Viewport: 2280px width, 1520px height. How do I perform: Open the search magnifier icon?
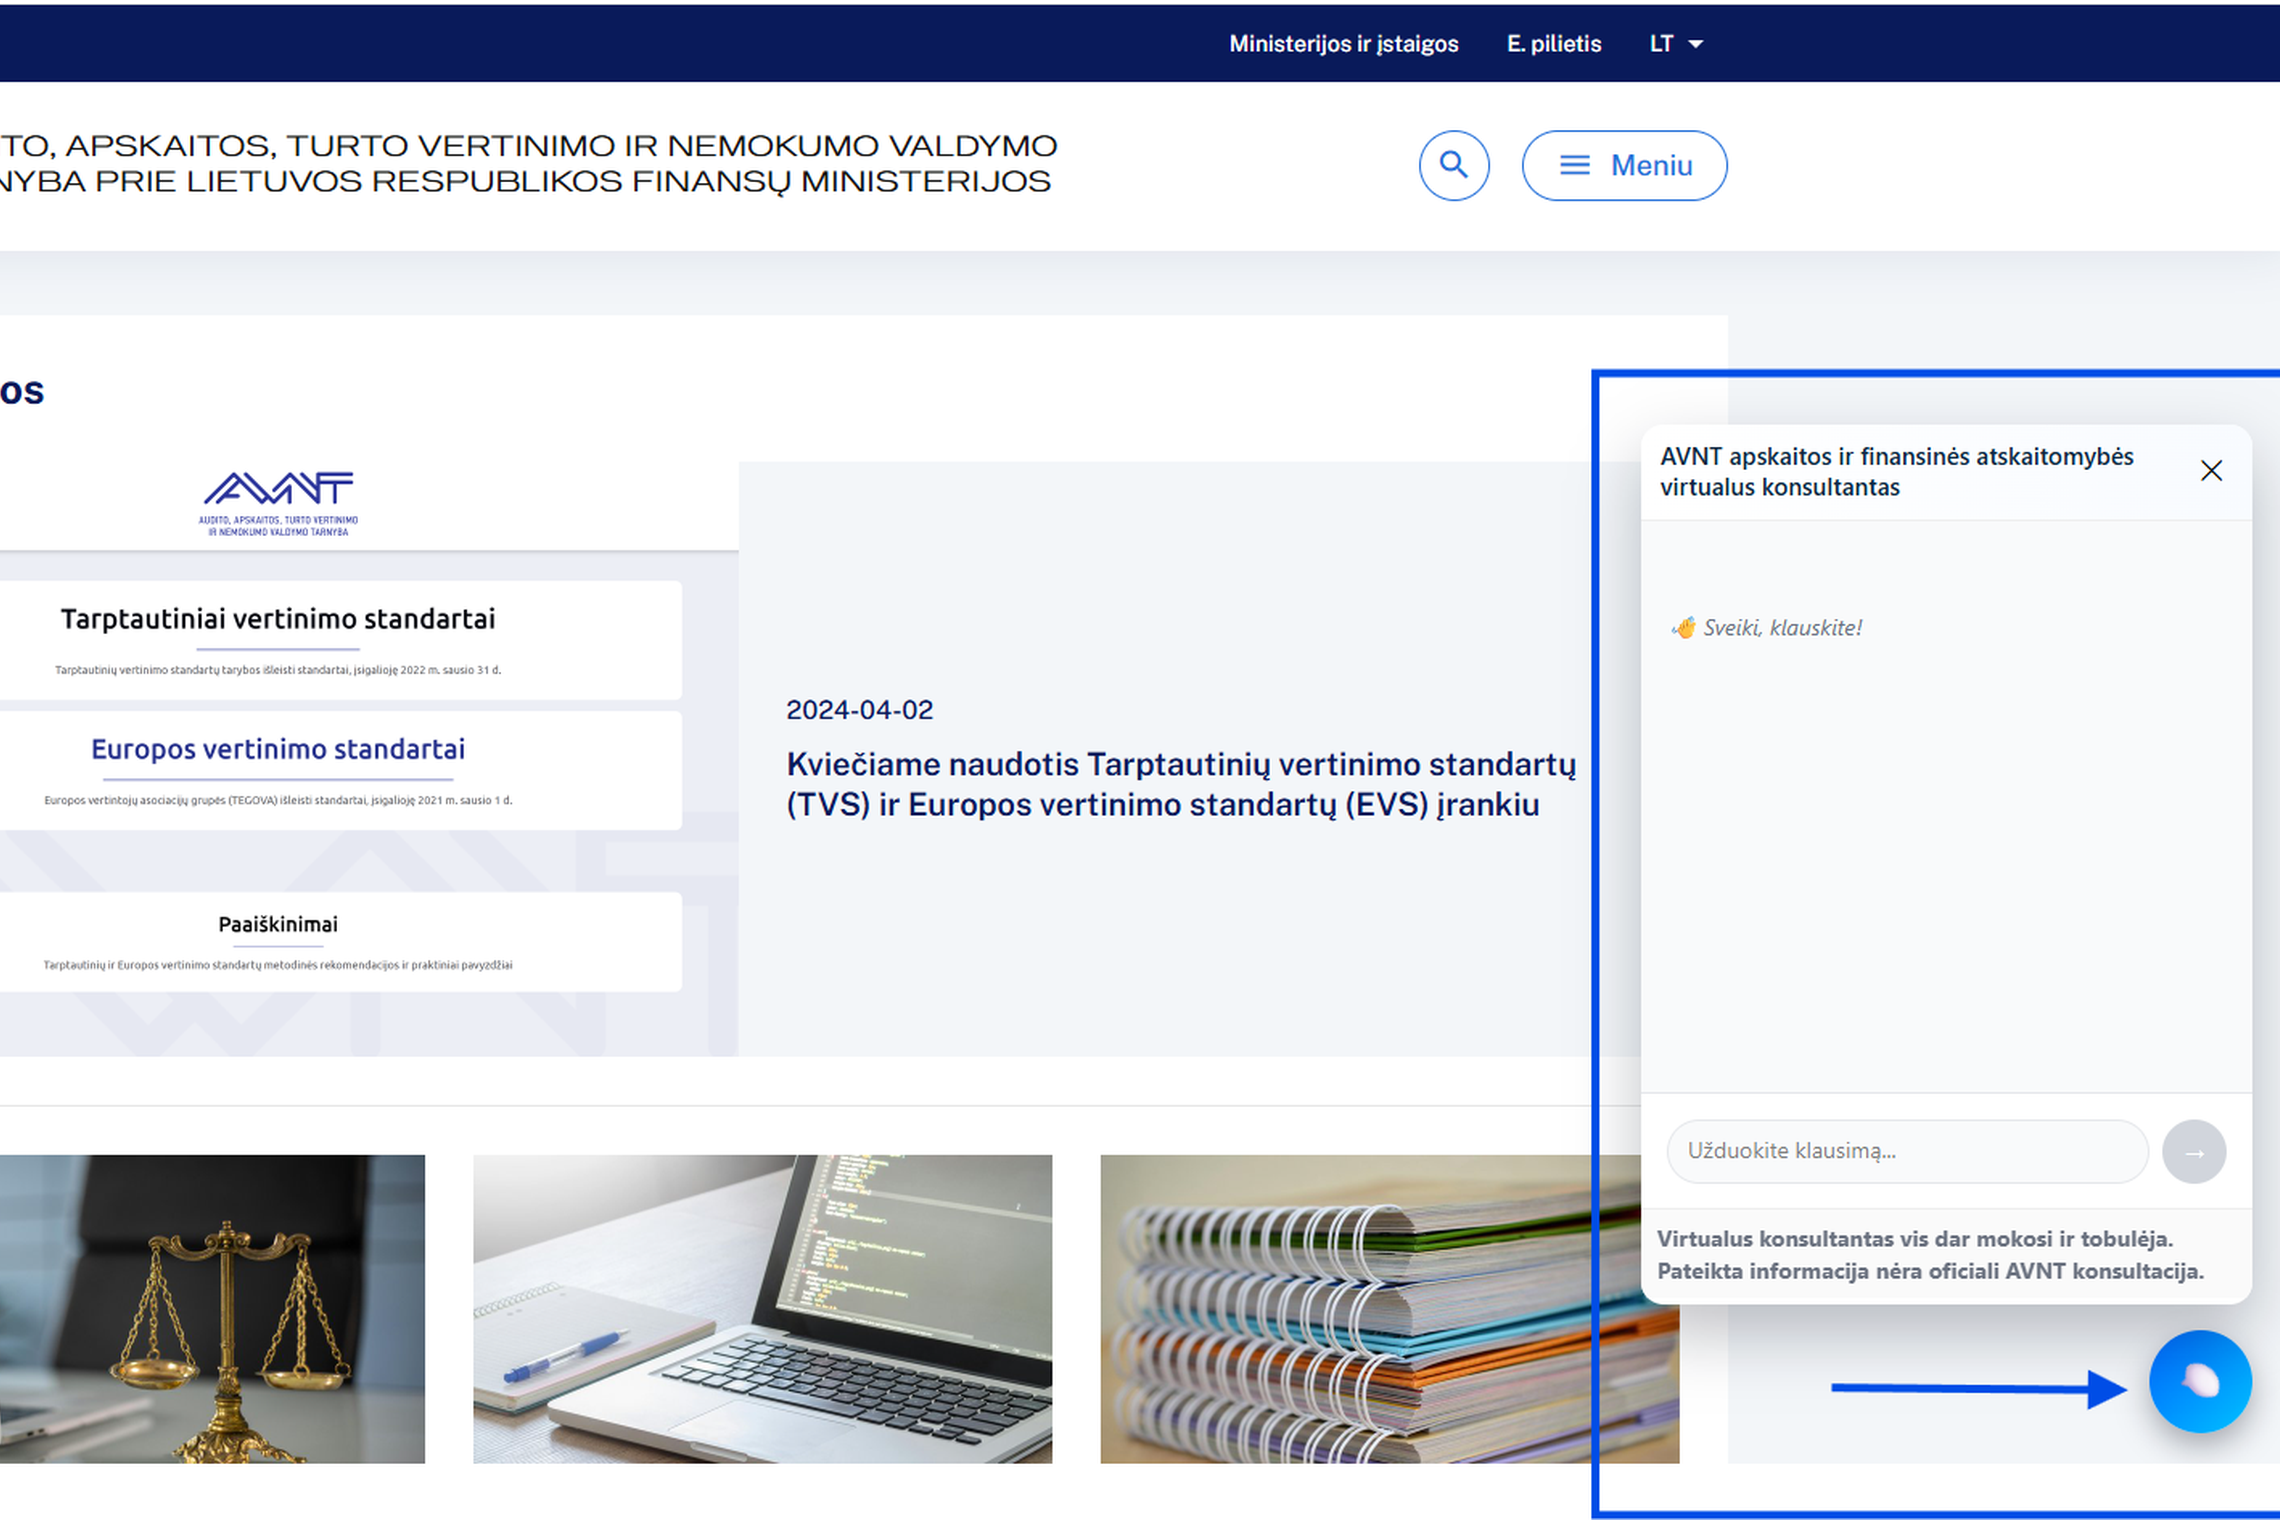pyautogui.click(x=1453, y=165)
